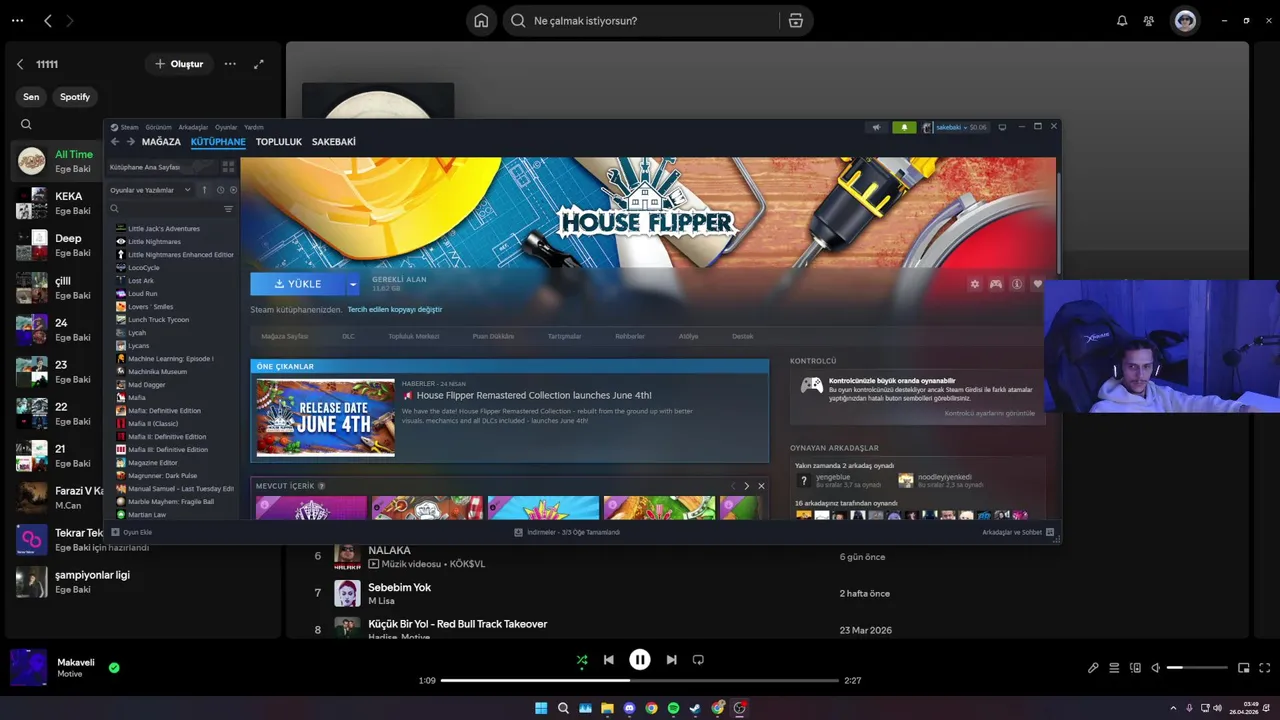Open the Spotify miniplayer
The height and width of the screenshot is (720, 1280).
click(1244, 667)
